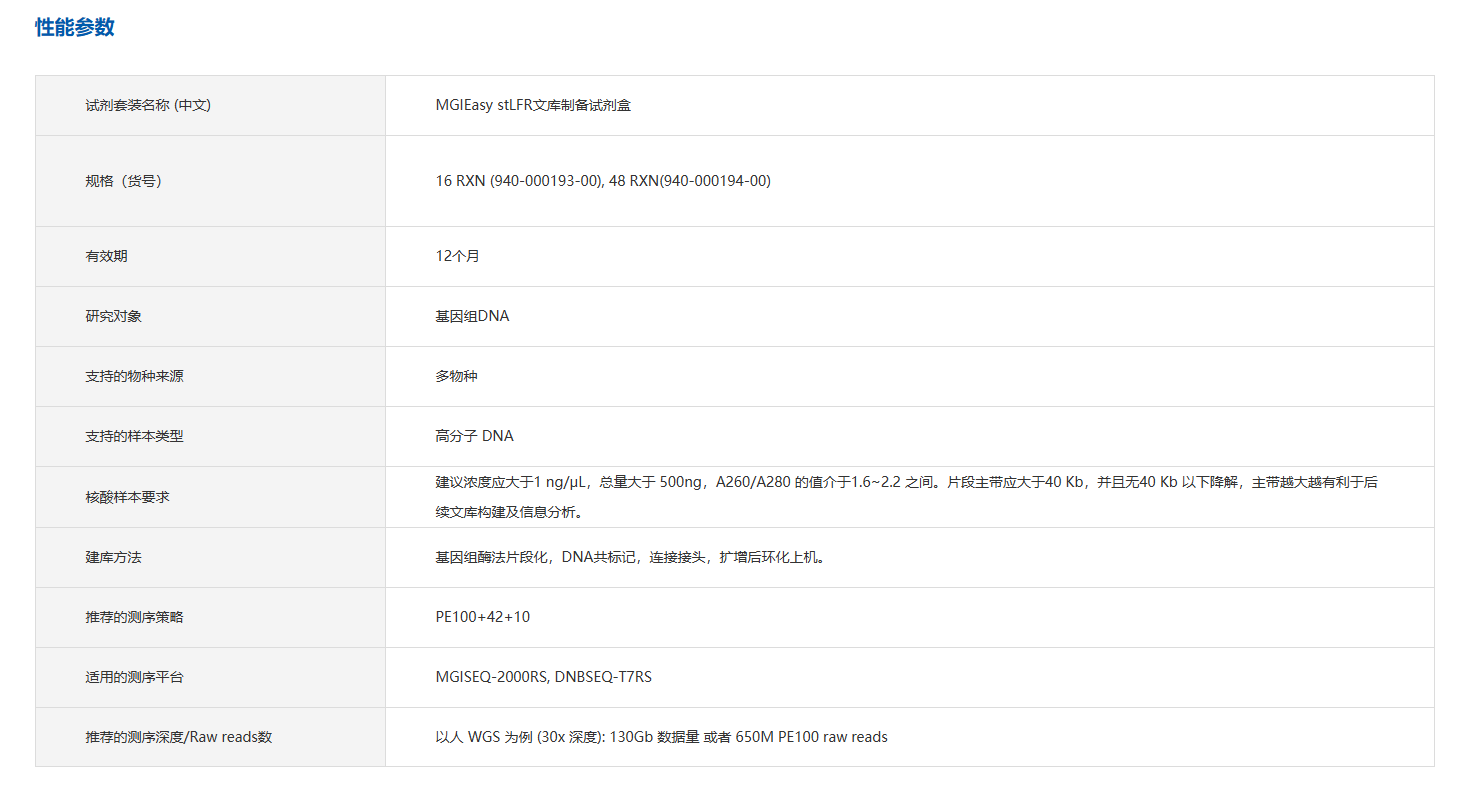
Task: Select the 试剂套装名称 (中文) label cell
Action: click(210, 105)
